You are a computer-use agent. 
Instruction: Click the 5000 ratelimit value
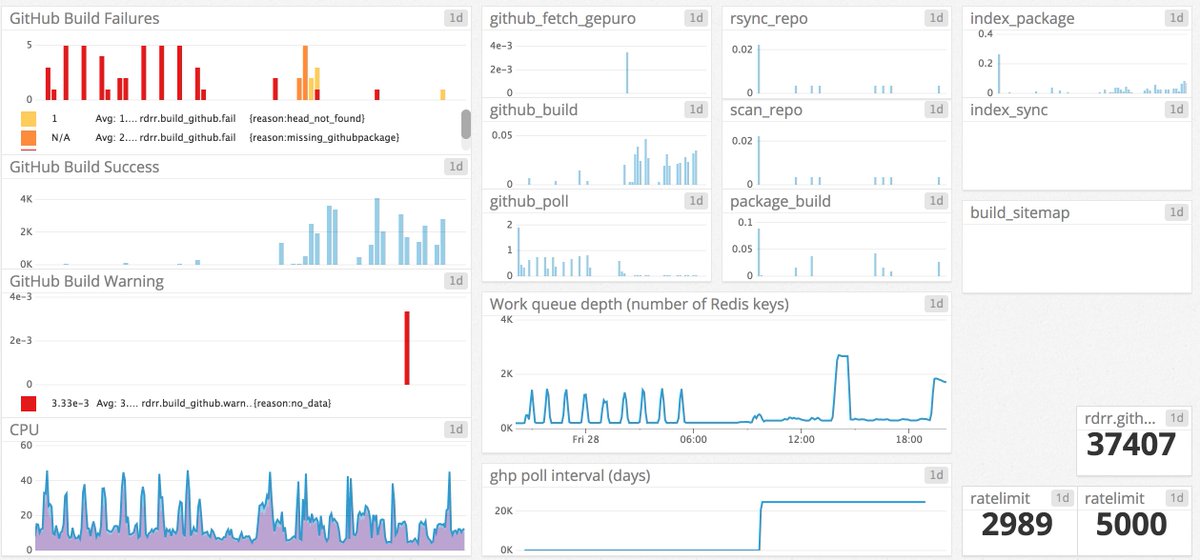tap(1133, 524)
